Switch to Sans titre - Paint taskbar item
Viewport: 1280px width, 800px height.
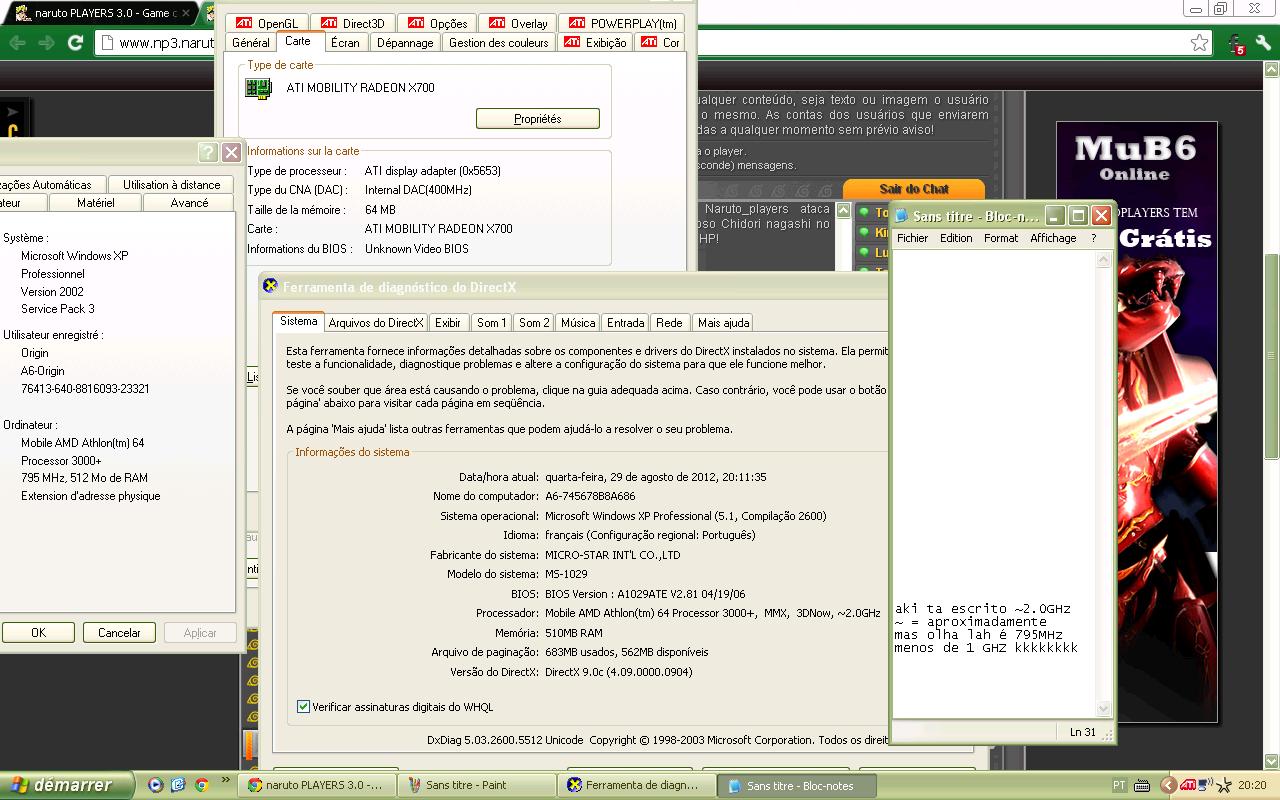(476, 785)
